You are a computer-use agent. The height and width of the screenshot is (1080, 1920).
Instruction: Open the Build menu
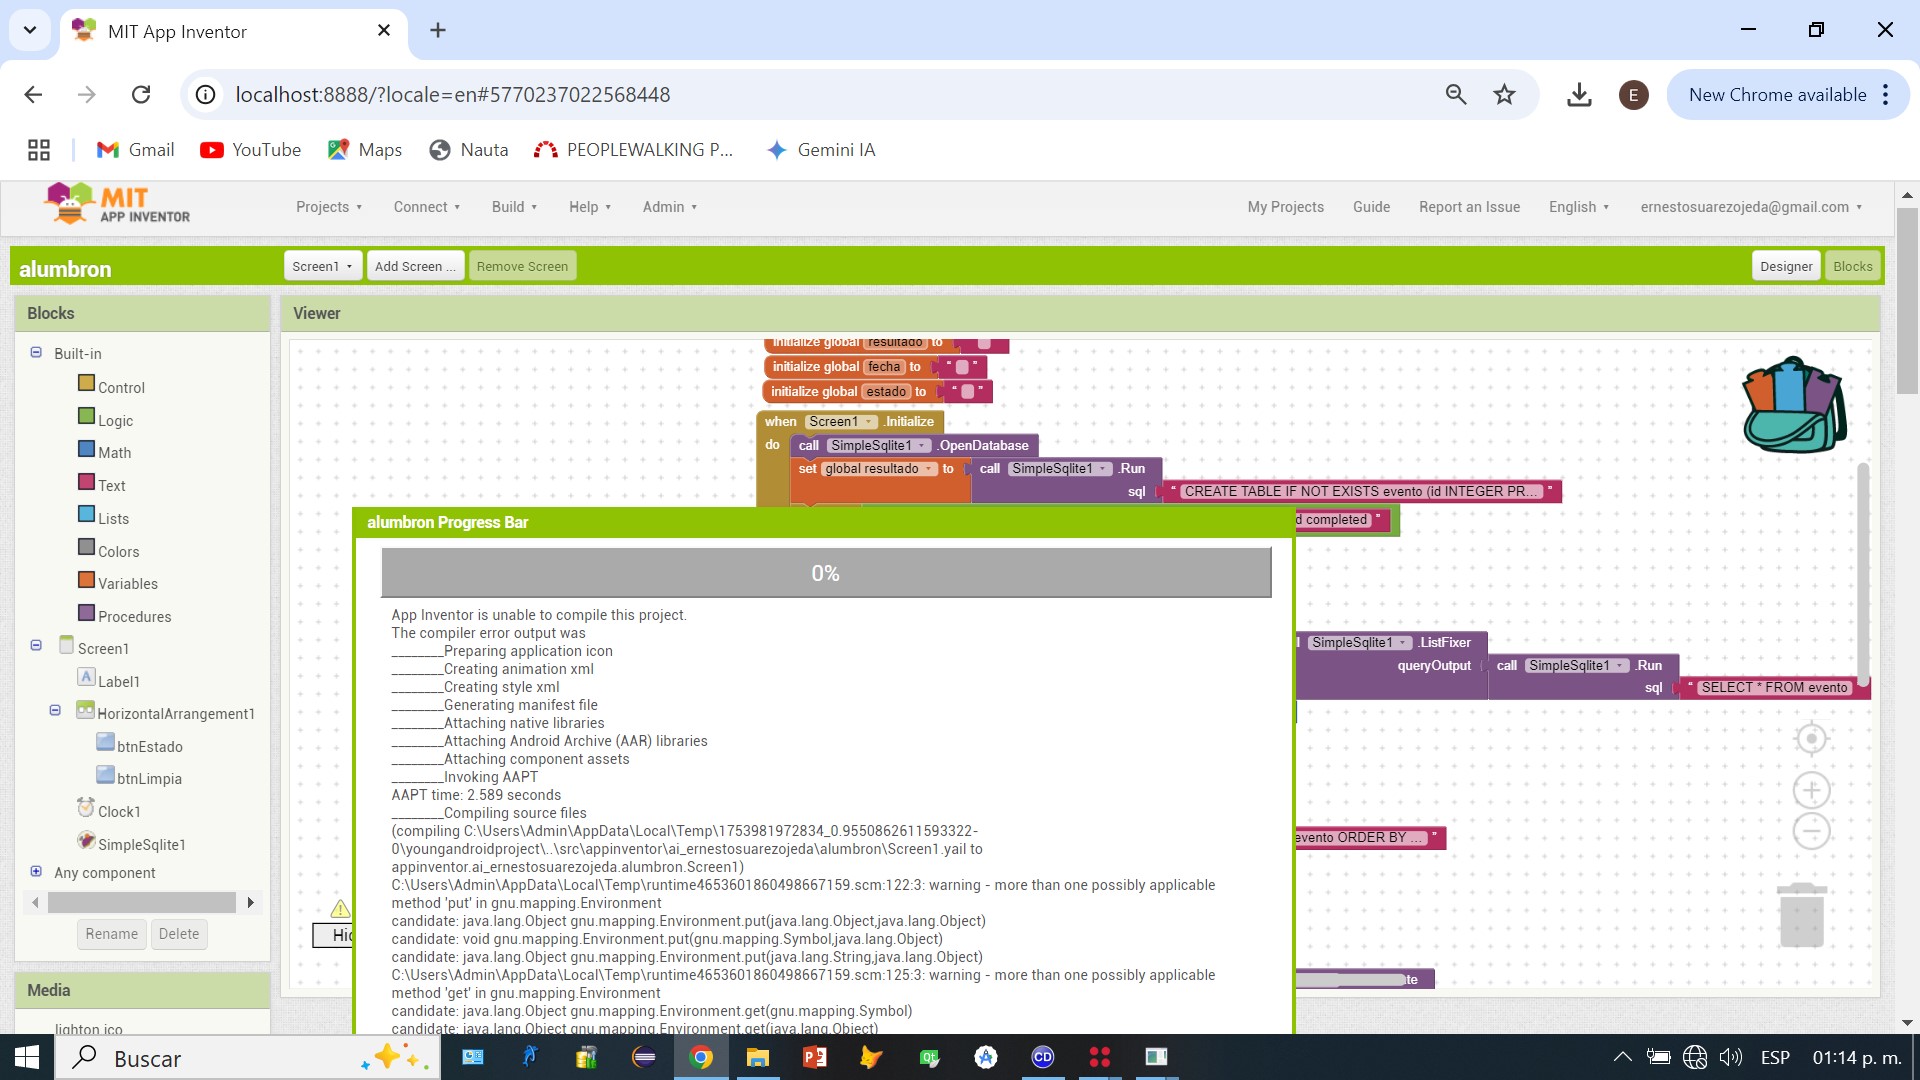[x=514, y=207]
